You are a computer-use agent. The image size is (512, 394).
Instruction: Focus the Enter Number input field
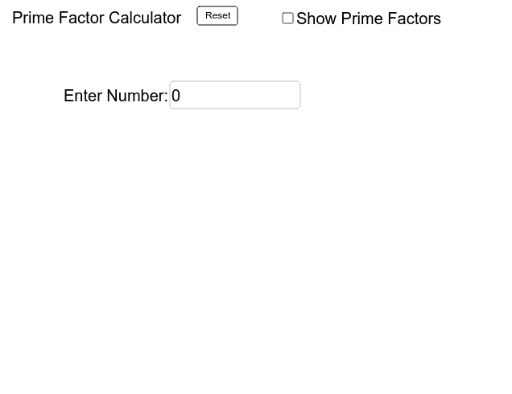[235, 95]
